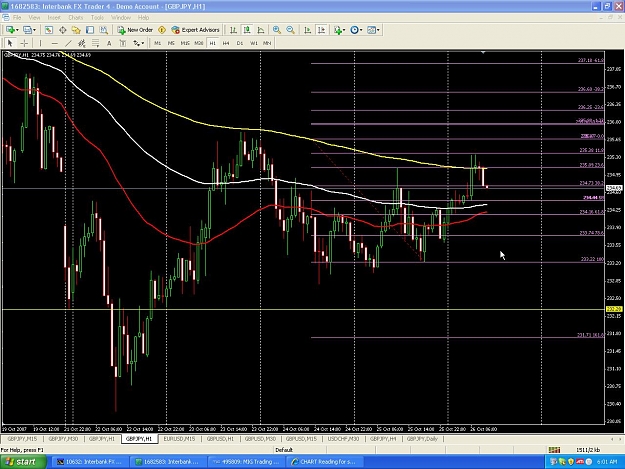625x469 pixels.
Task: Toggle chart auto scroll
Action: [x=307, y=30]
